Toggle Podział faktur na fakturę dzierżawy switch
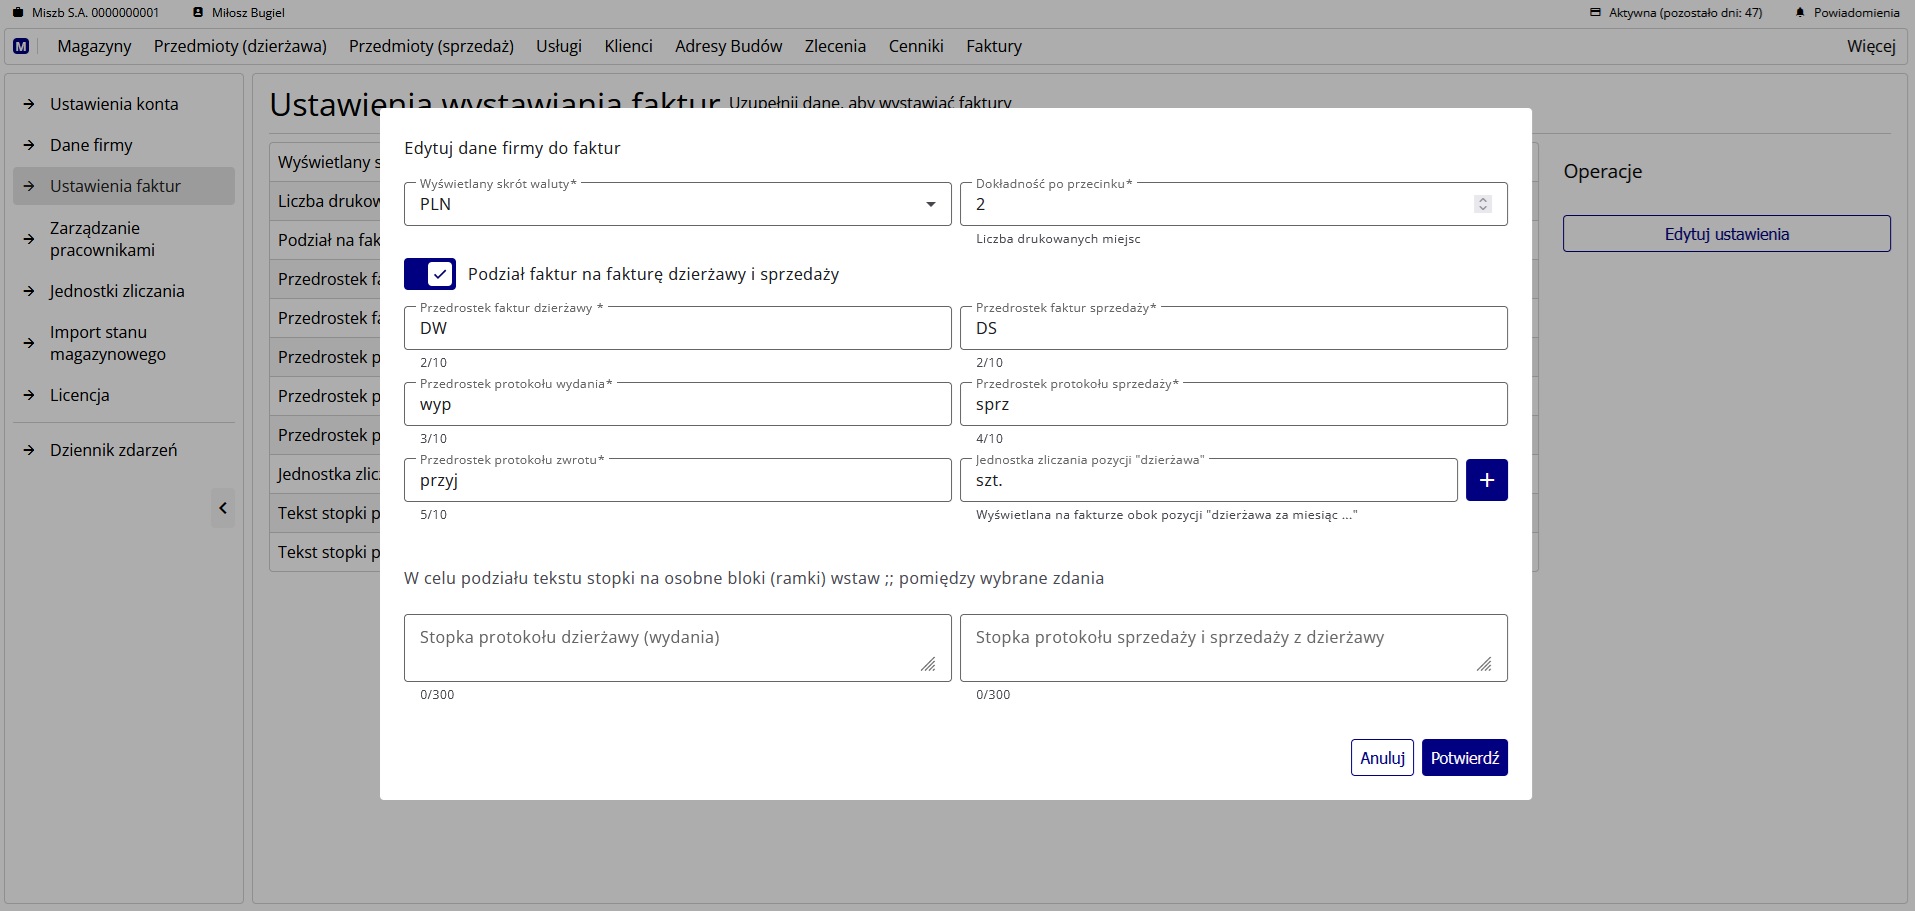Screen dimensions: 1915x911 point(430,274)
